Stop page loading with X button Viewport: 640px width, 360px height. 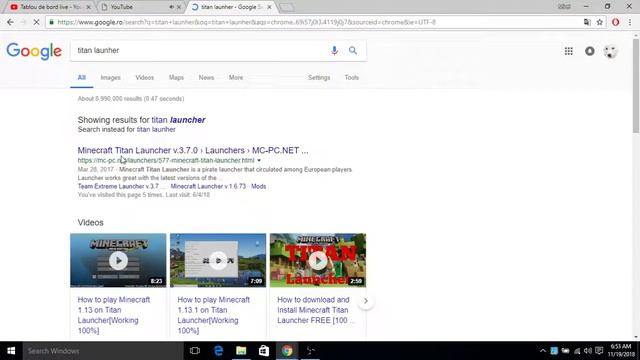point(36,22)
